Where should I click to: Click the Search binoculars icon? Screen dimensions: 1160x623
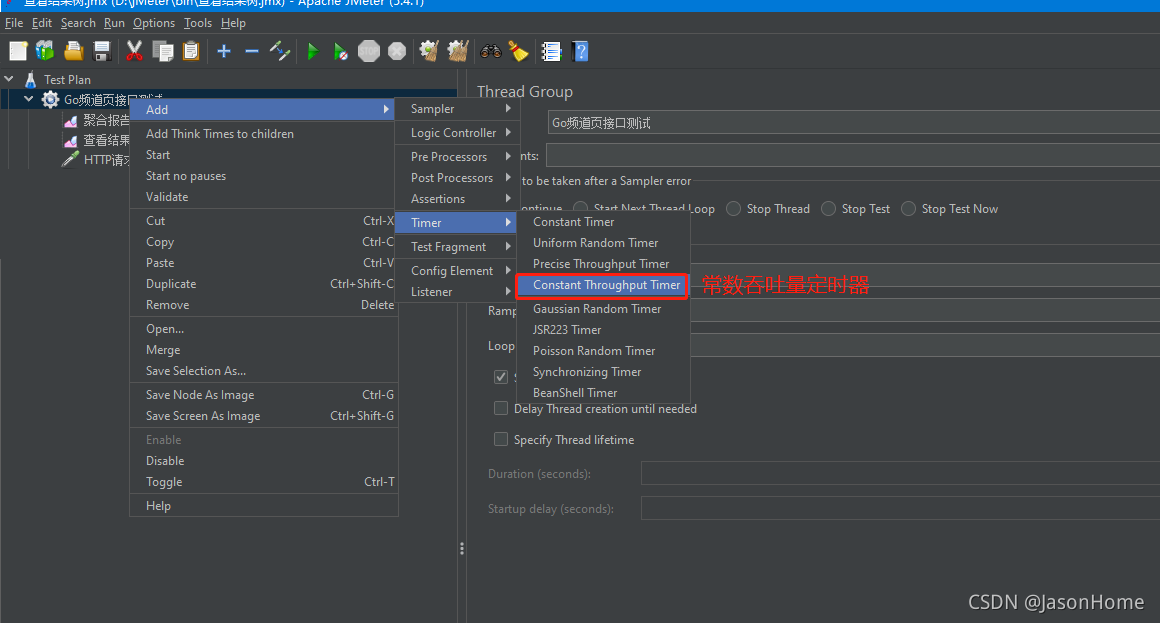[490, 51]
